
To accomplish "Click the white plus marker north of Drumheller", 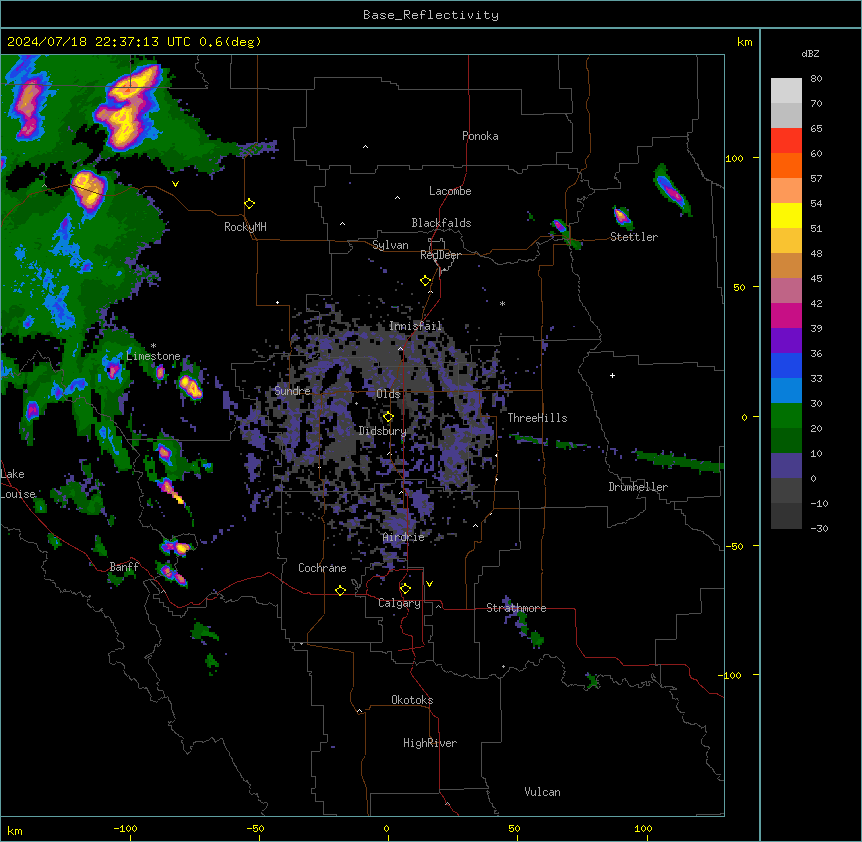I will [612, 375].
